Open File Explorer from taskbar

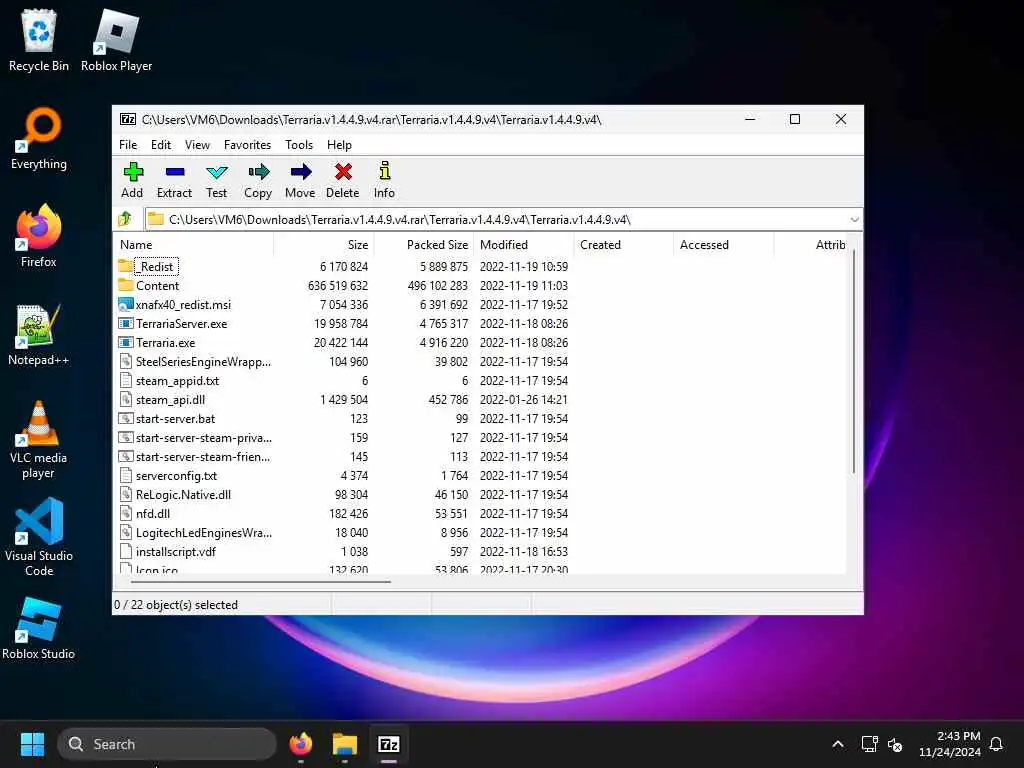[344, 744]
